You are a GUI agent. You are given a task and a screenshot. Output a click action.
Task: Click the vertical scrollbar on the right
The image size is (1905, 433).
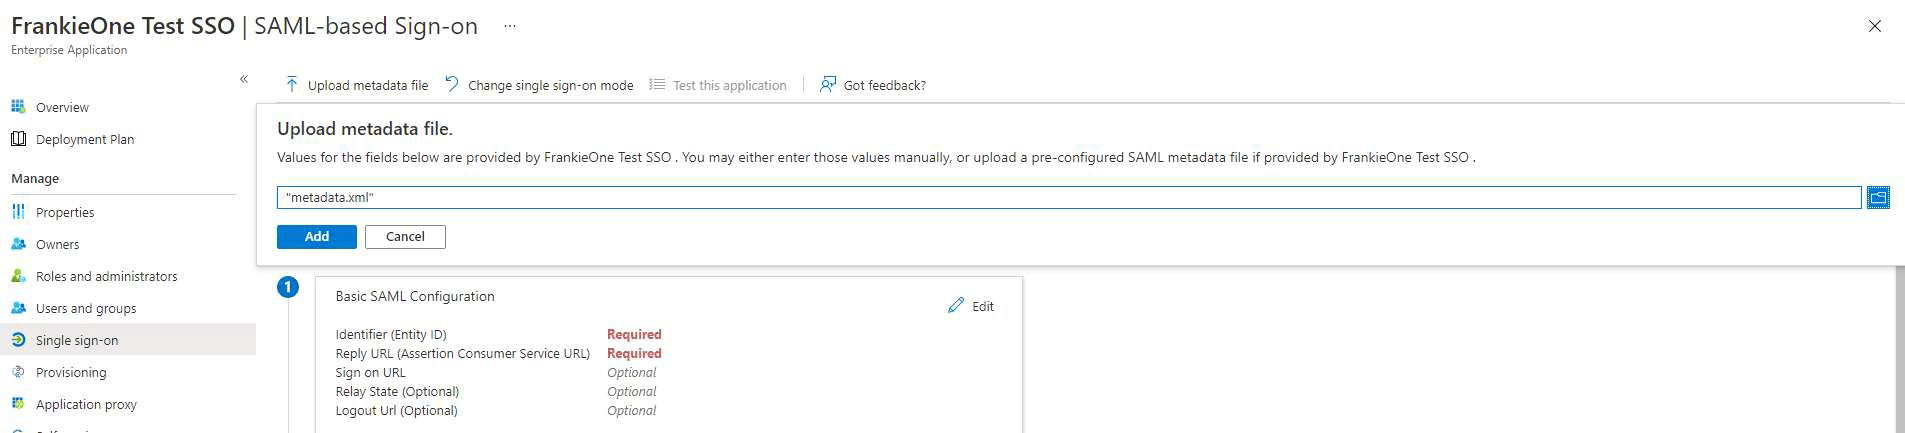click(1897, 350)
